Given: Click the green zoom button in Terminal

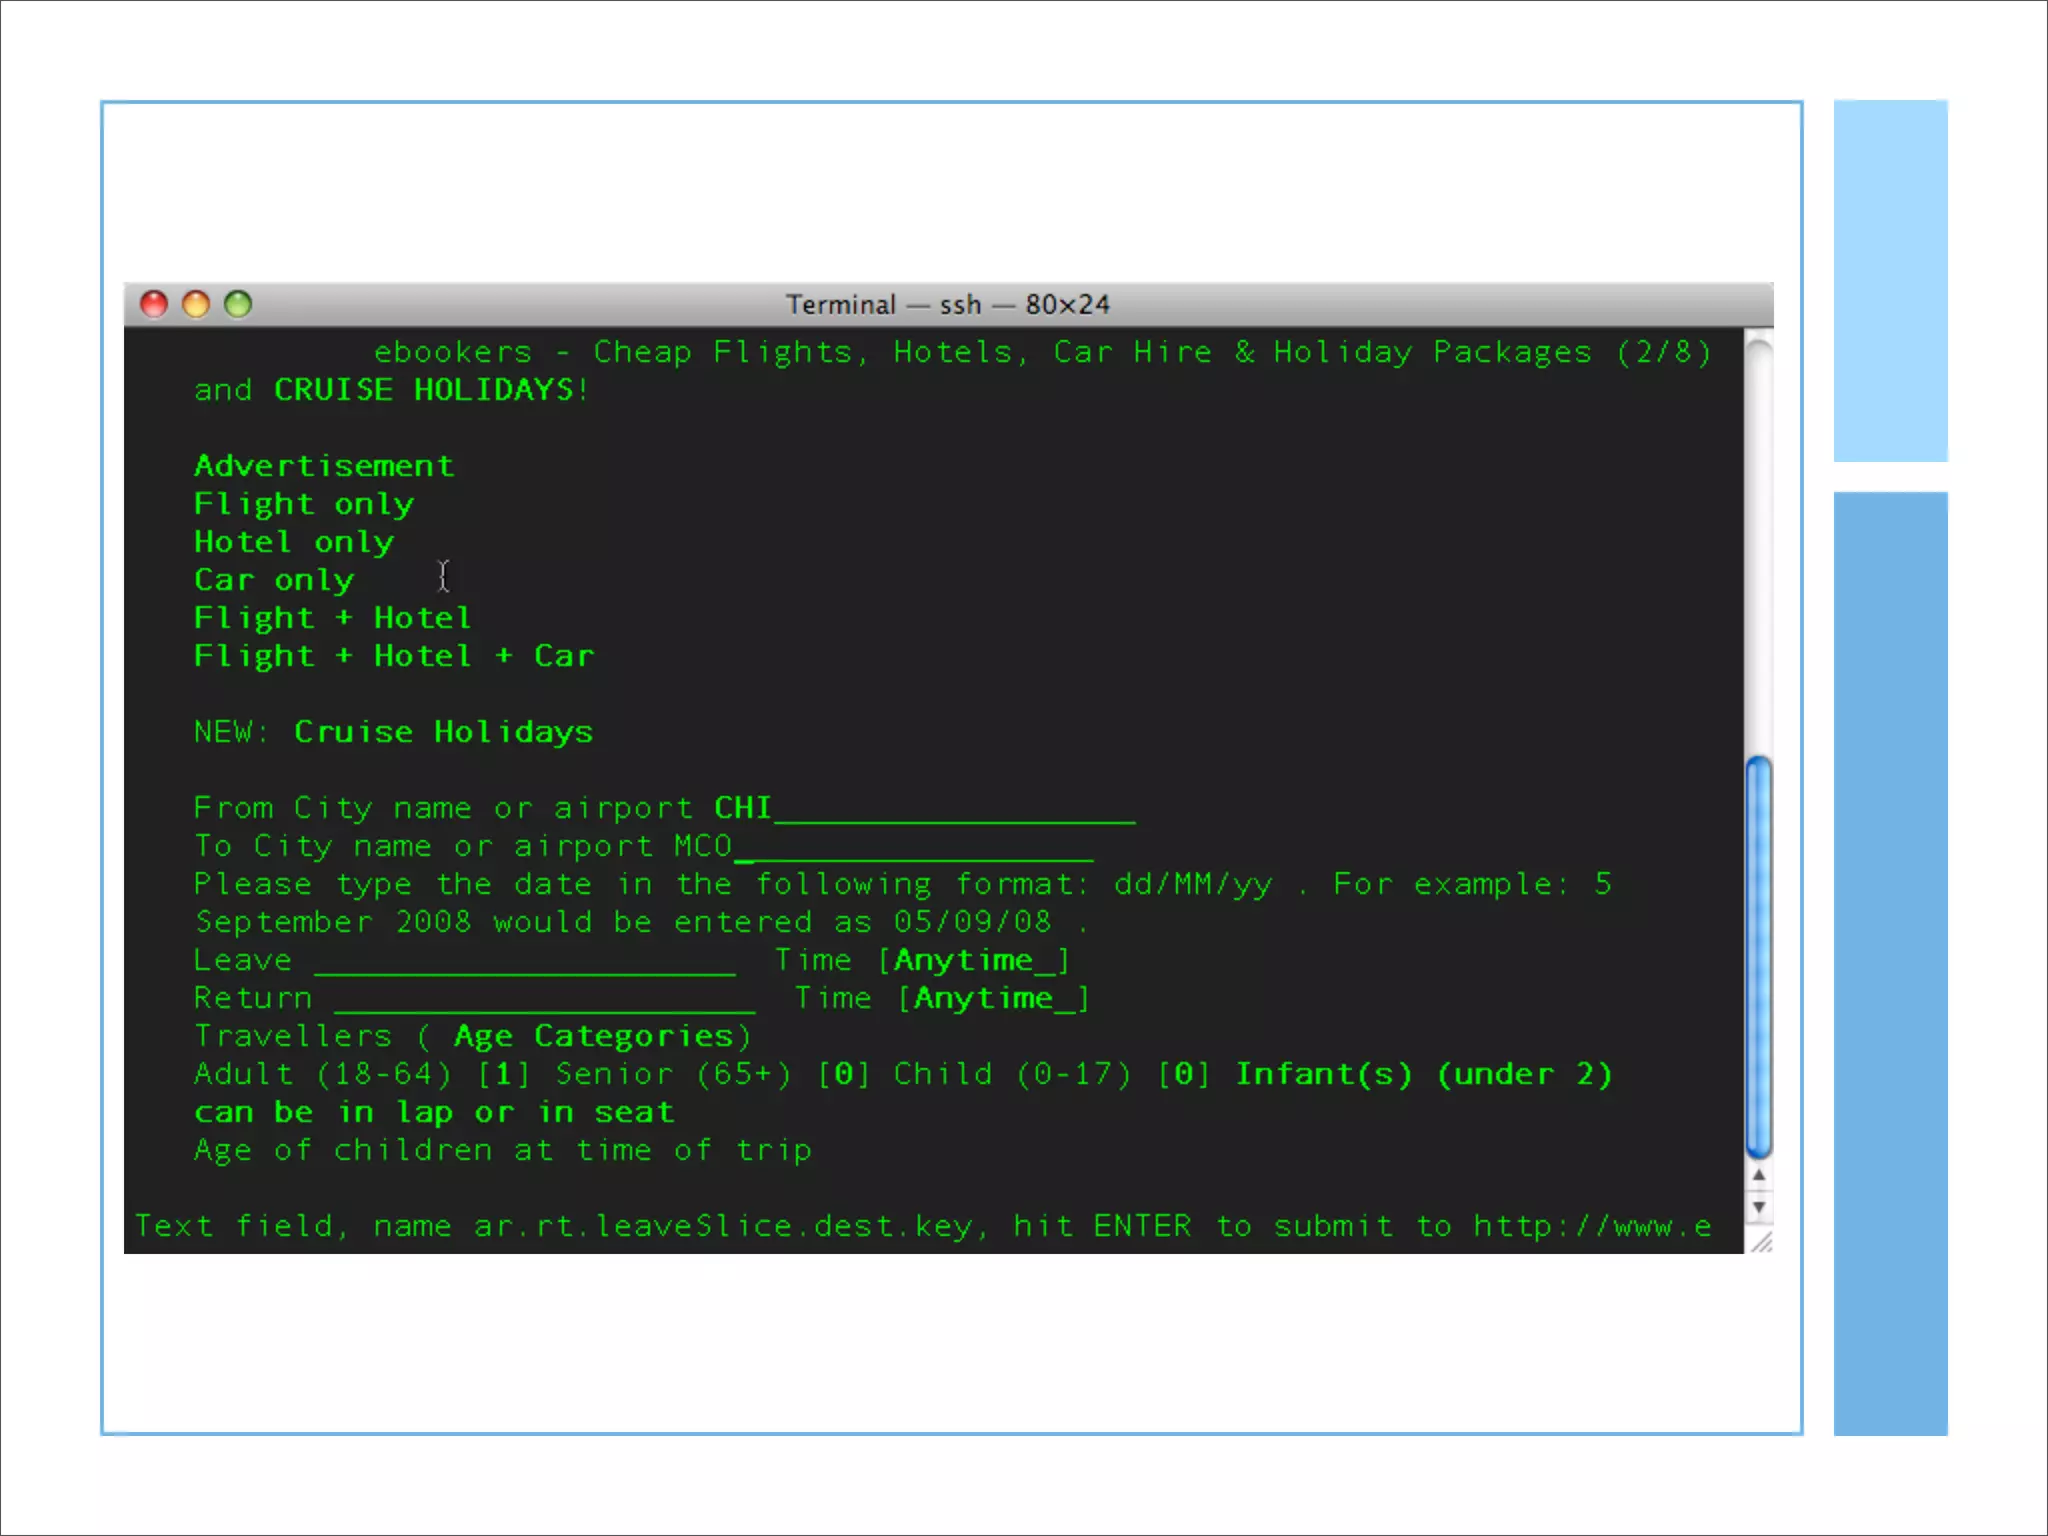Looking at the screenshot, I should point(238,304).
